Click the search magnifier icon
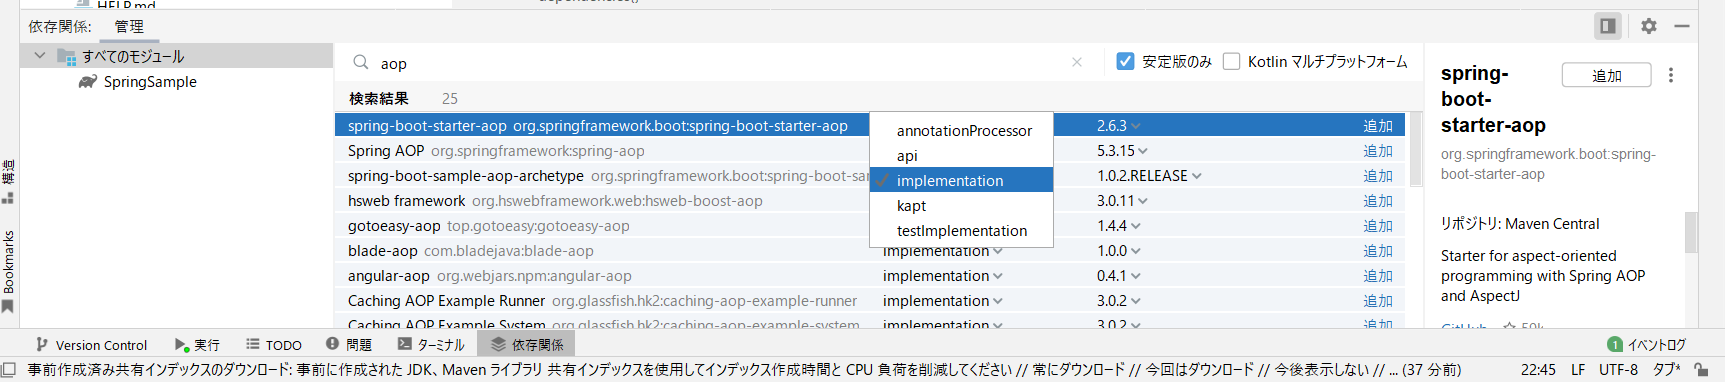This screenshot has height=382, width=1725. (x=361, y=63)
